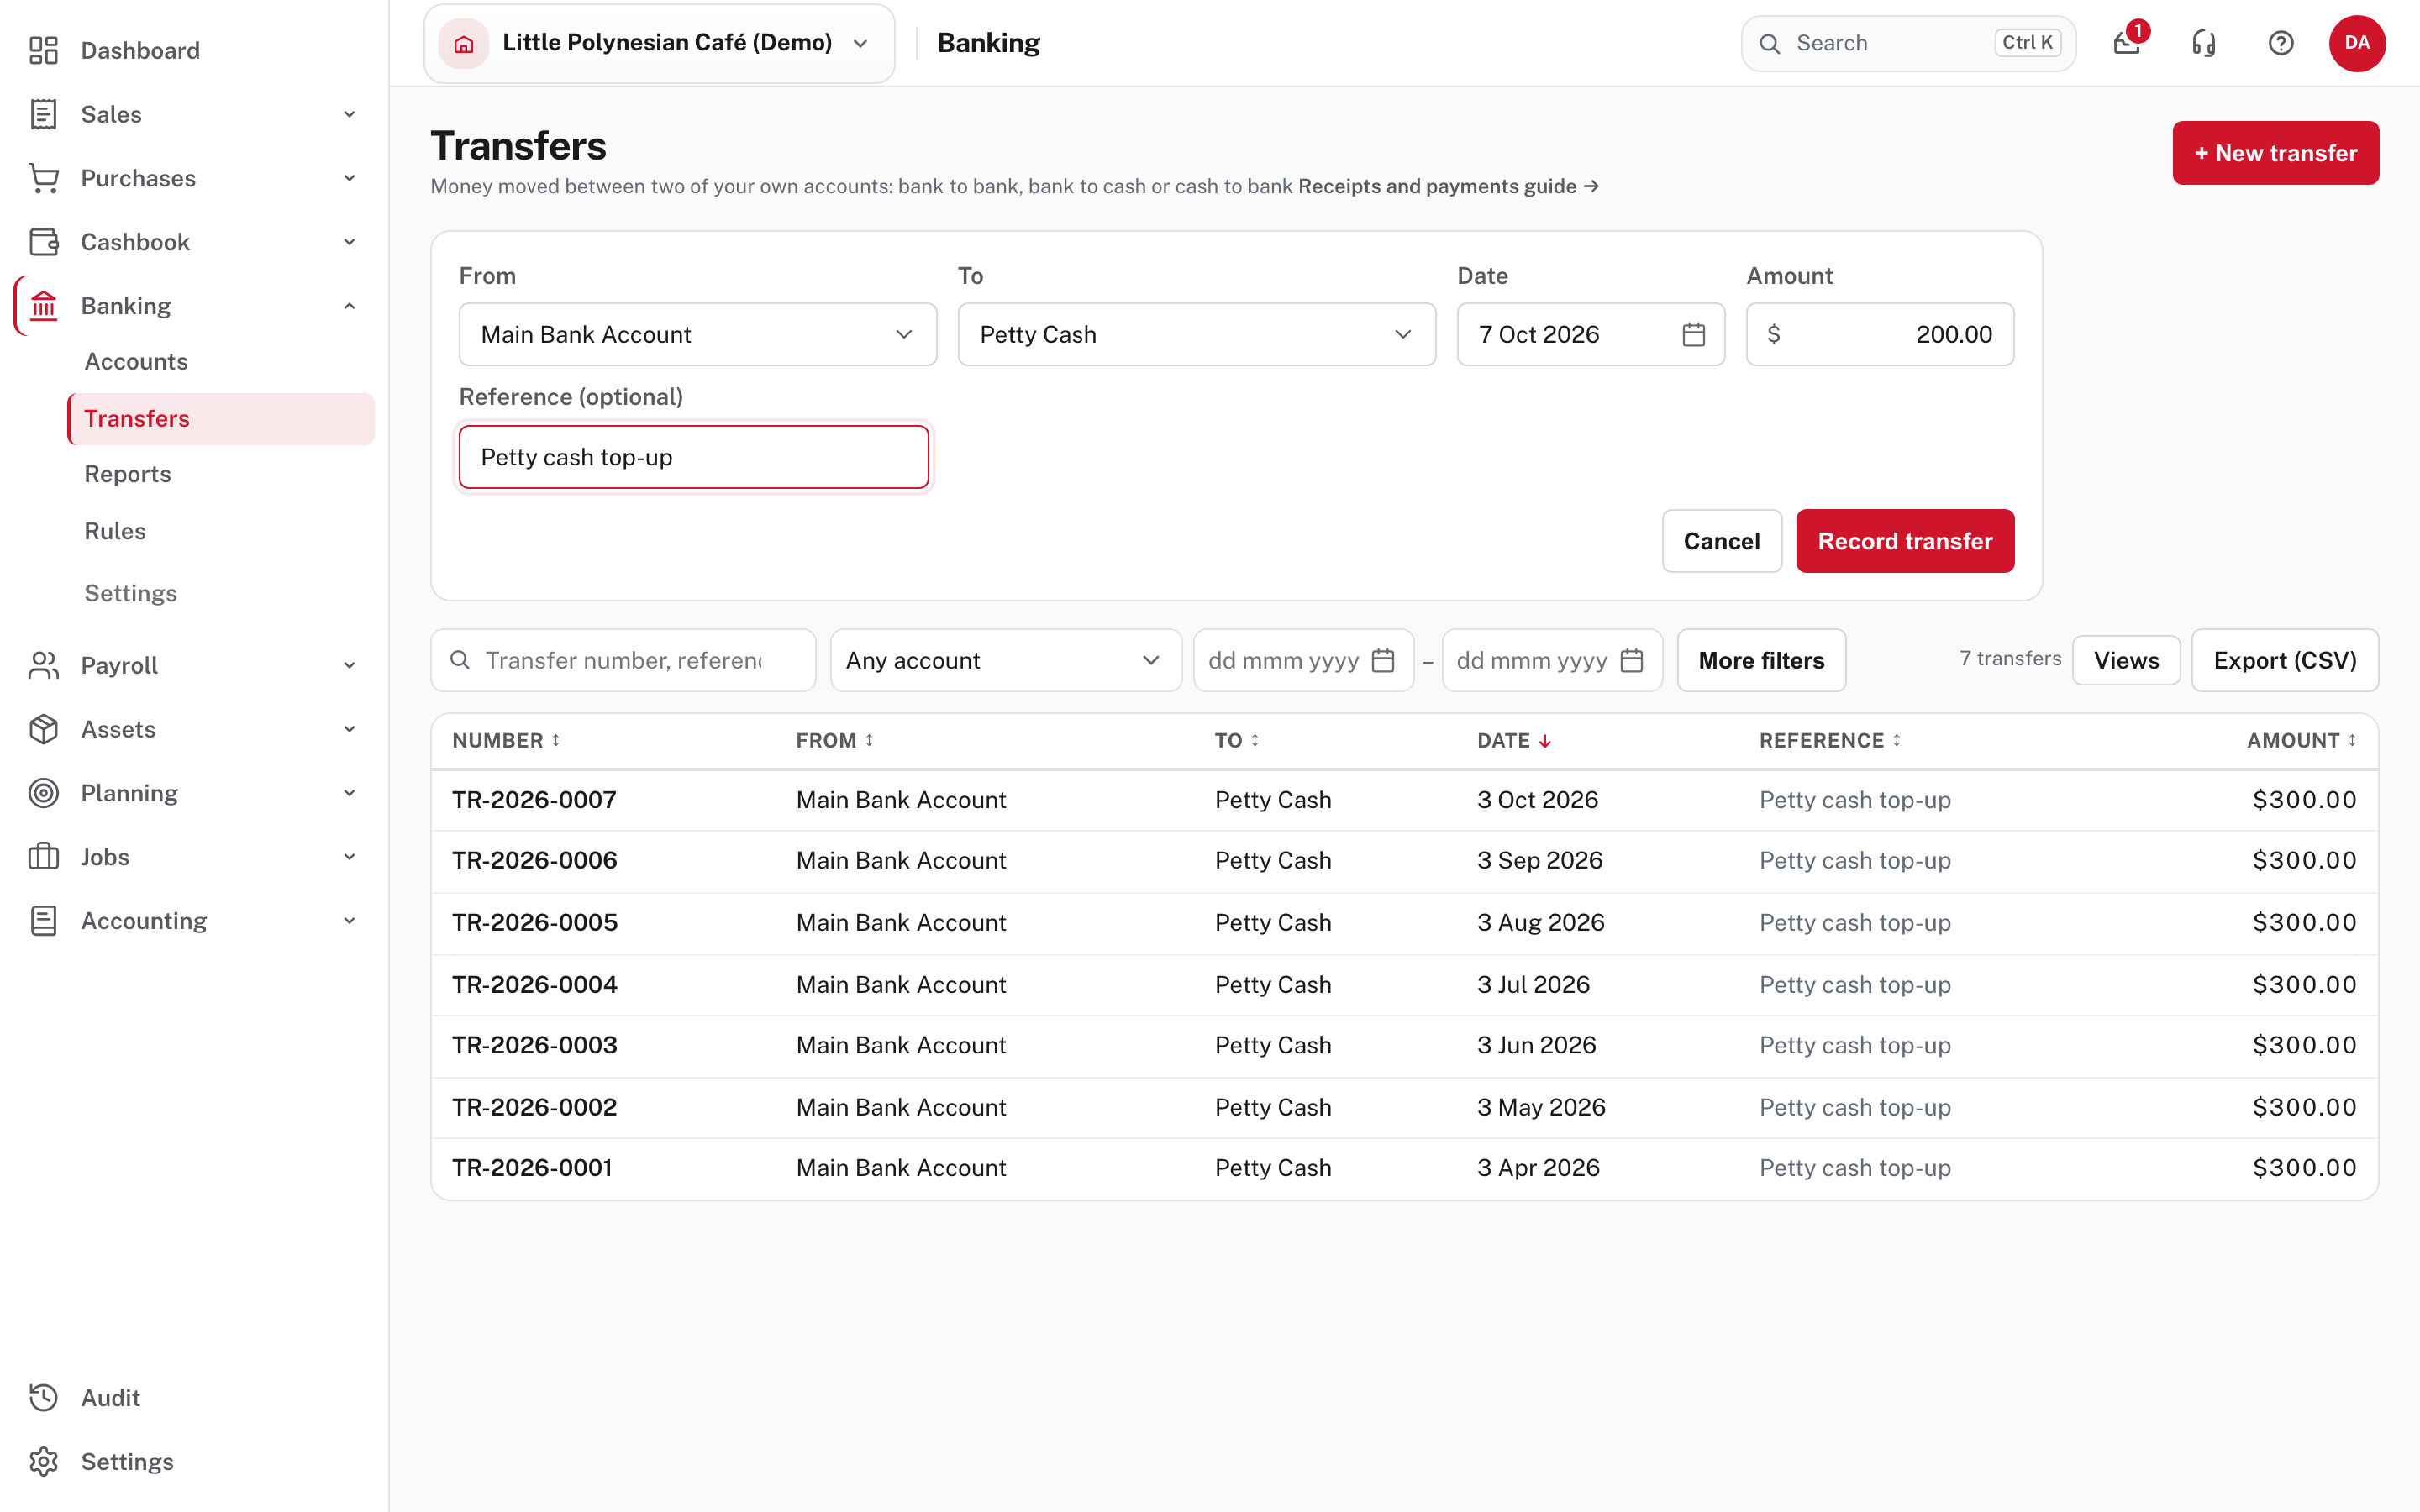The width and height of the screenshot is (2420, 1512).
Task: Open Reports under Banking
Action: point(127,474)
